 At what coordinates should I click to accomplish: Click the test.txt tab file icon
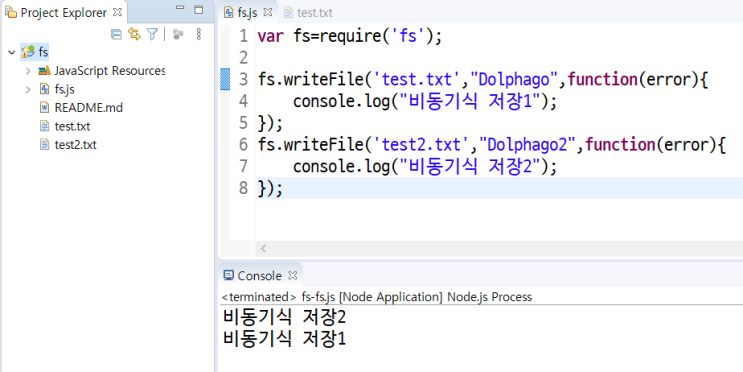click(288, 13)
